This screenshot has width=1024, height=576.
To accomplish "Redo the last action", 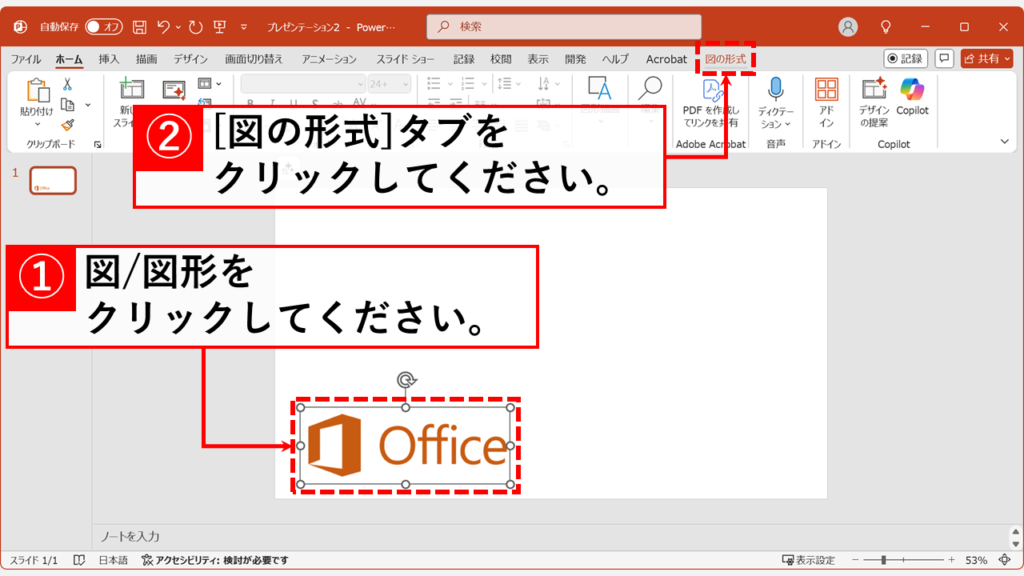I will (195, 27).
